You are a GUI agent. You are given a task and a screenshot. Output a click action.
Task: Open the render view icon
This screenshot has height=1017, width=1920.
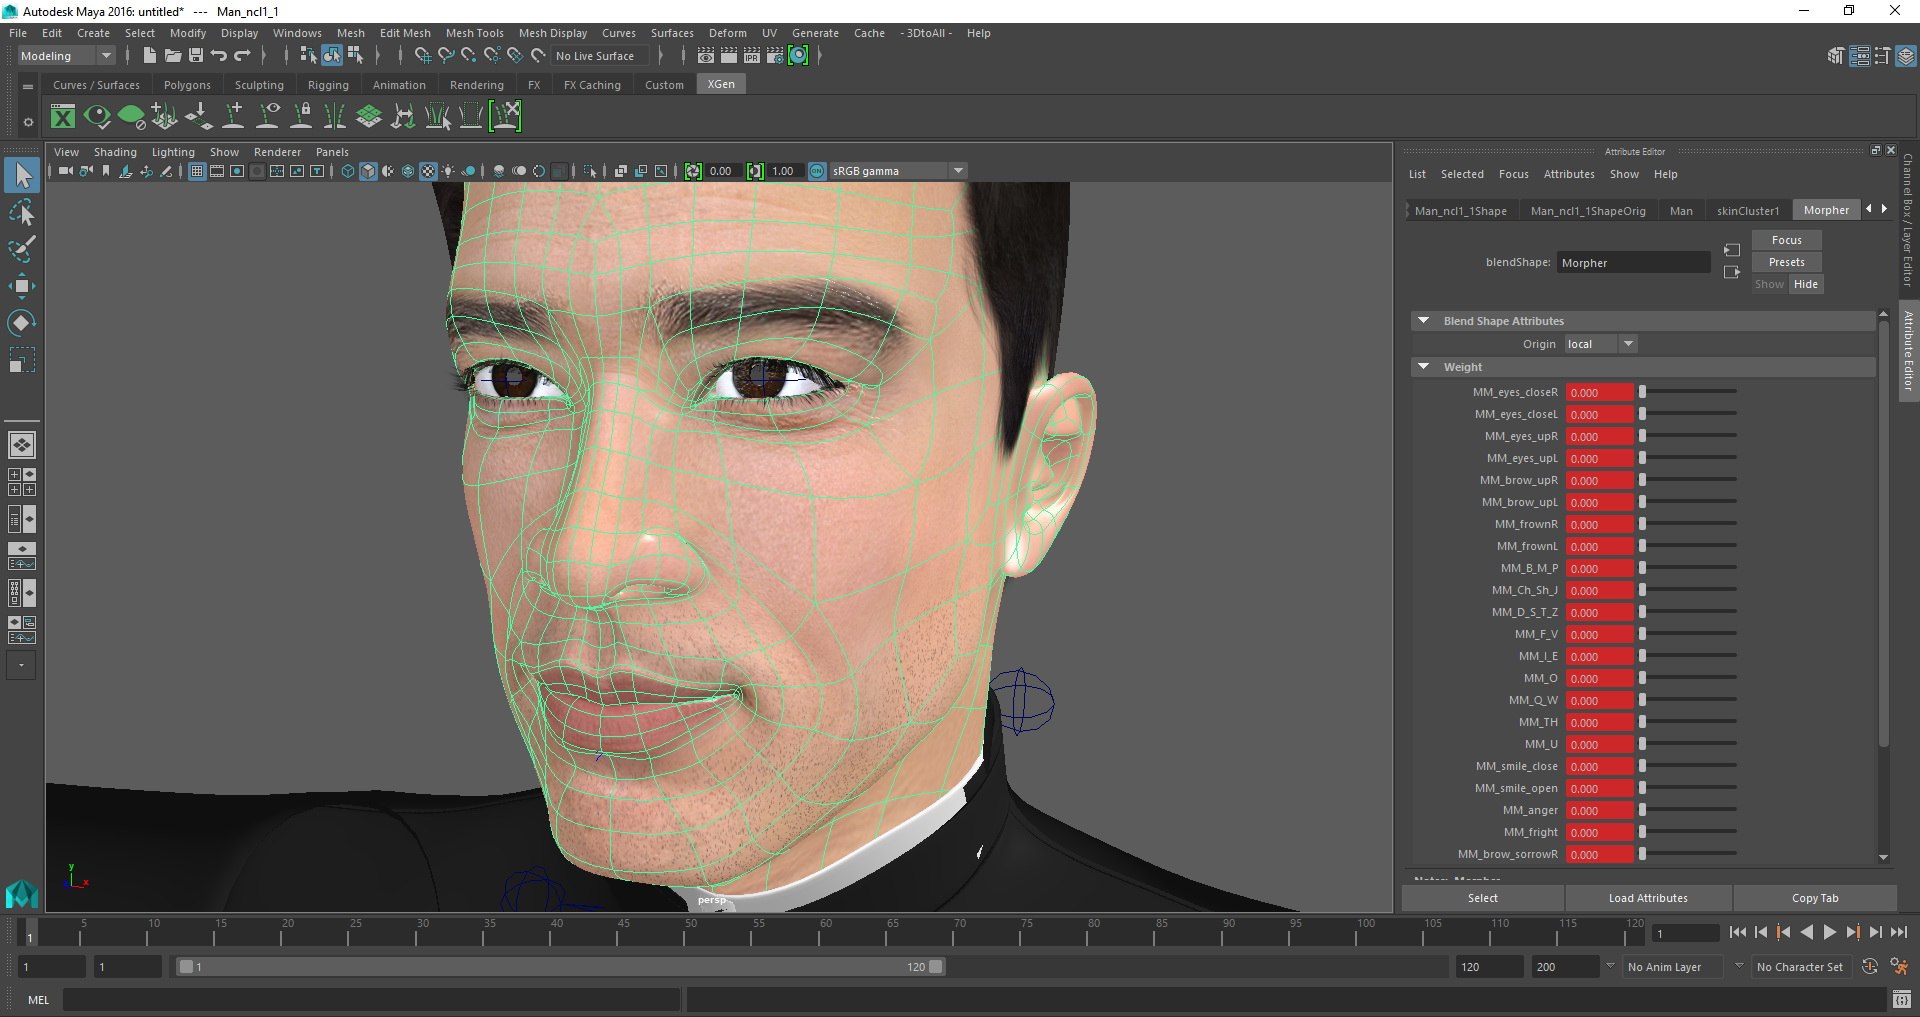pos(706,56)
